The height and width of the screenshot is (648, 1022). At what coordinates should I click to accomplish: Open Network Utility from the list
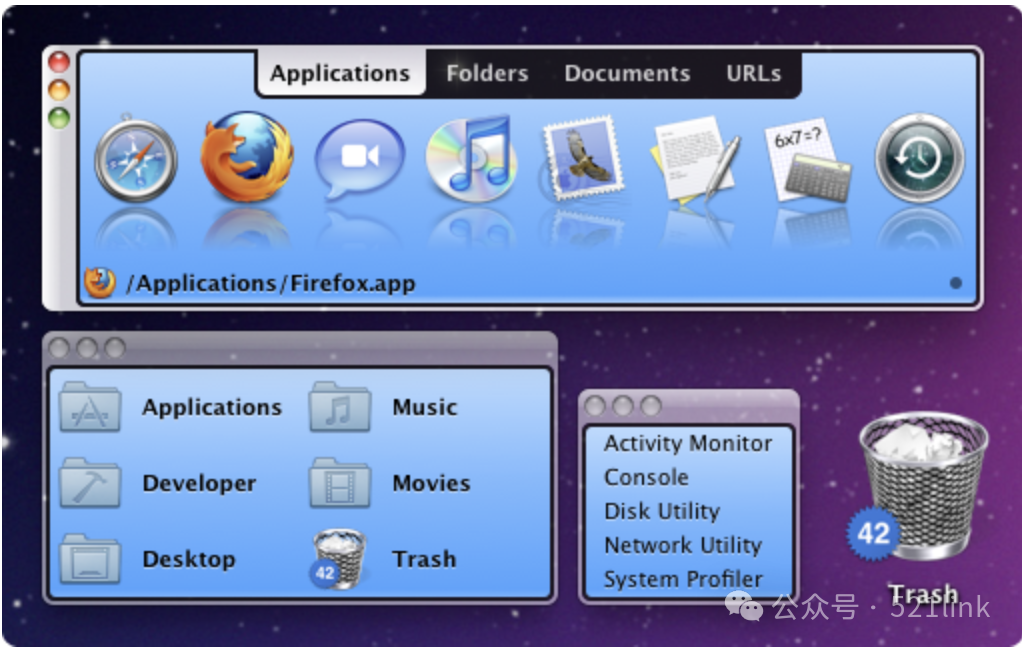coord(682,545)
